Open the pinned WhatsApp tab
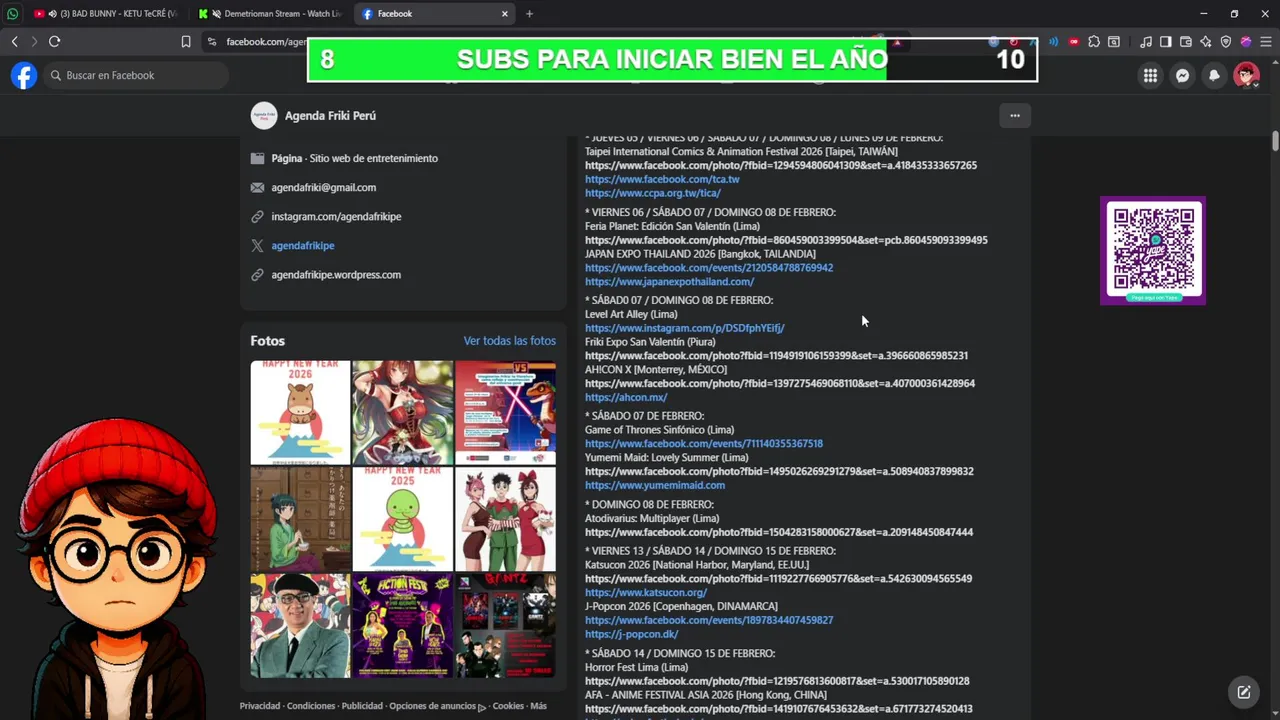 (13, 14)
